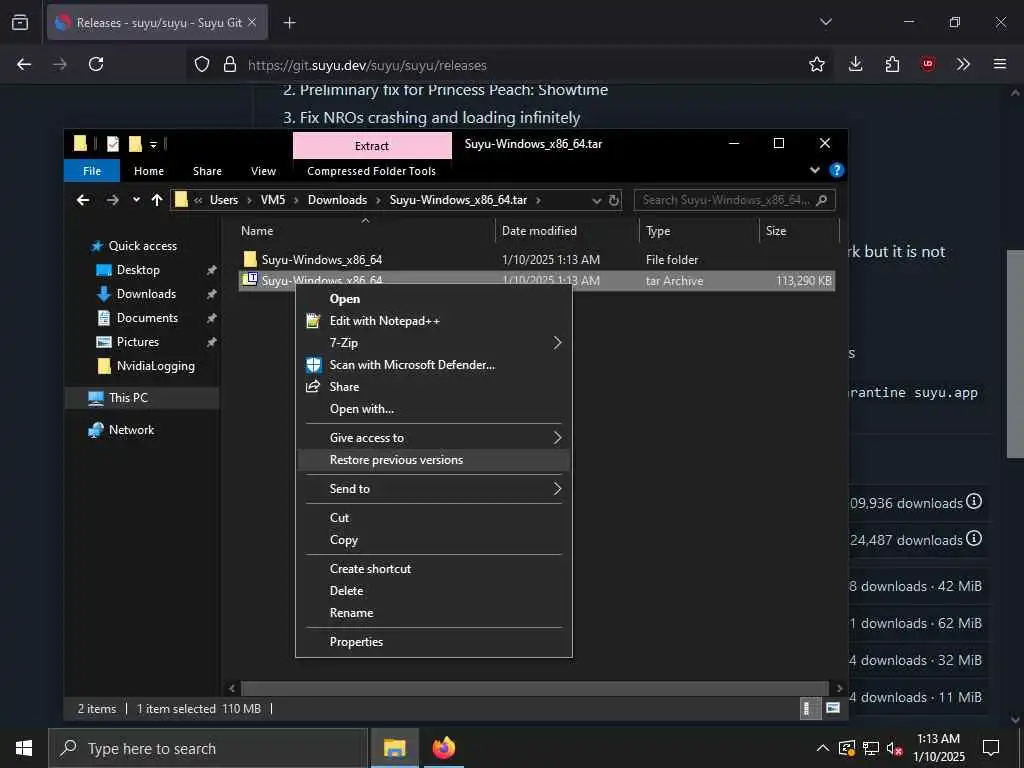Select the Suyu-Windows_x86_64 file folder row
The height and width of the screenshot is (768, 1024).
pyautogui.click(x=537, y=259)
